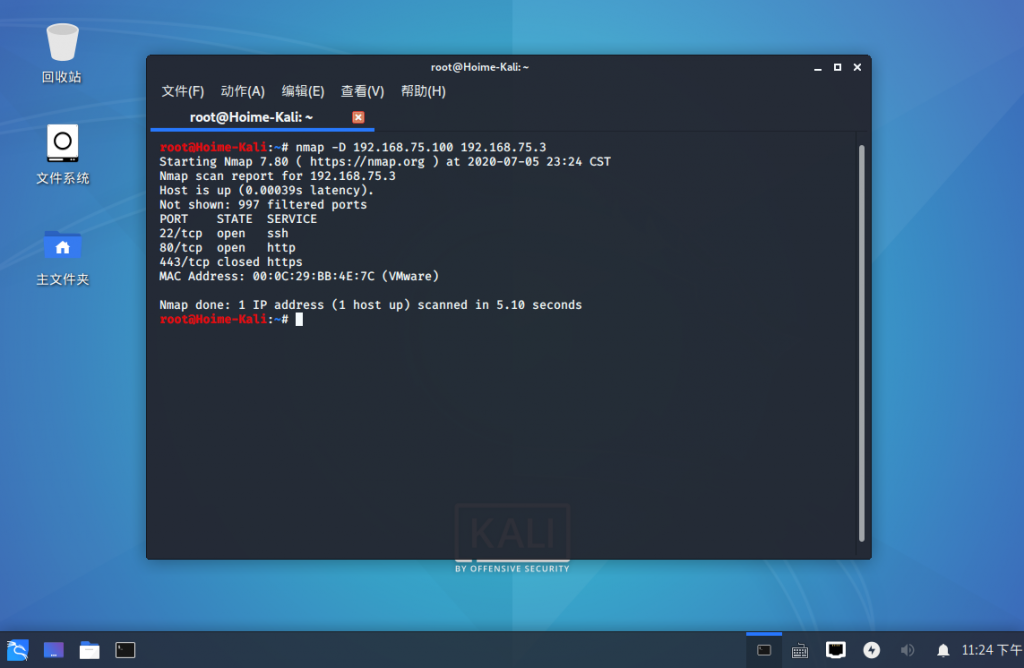Click the PORT STATE SERVICE header line
The image size is (1024, 668).
238,219
